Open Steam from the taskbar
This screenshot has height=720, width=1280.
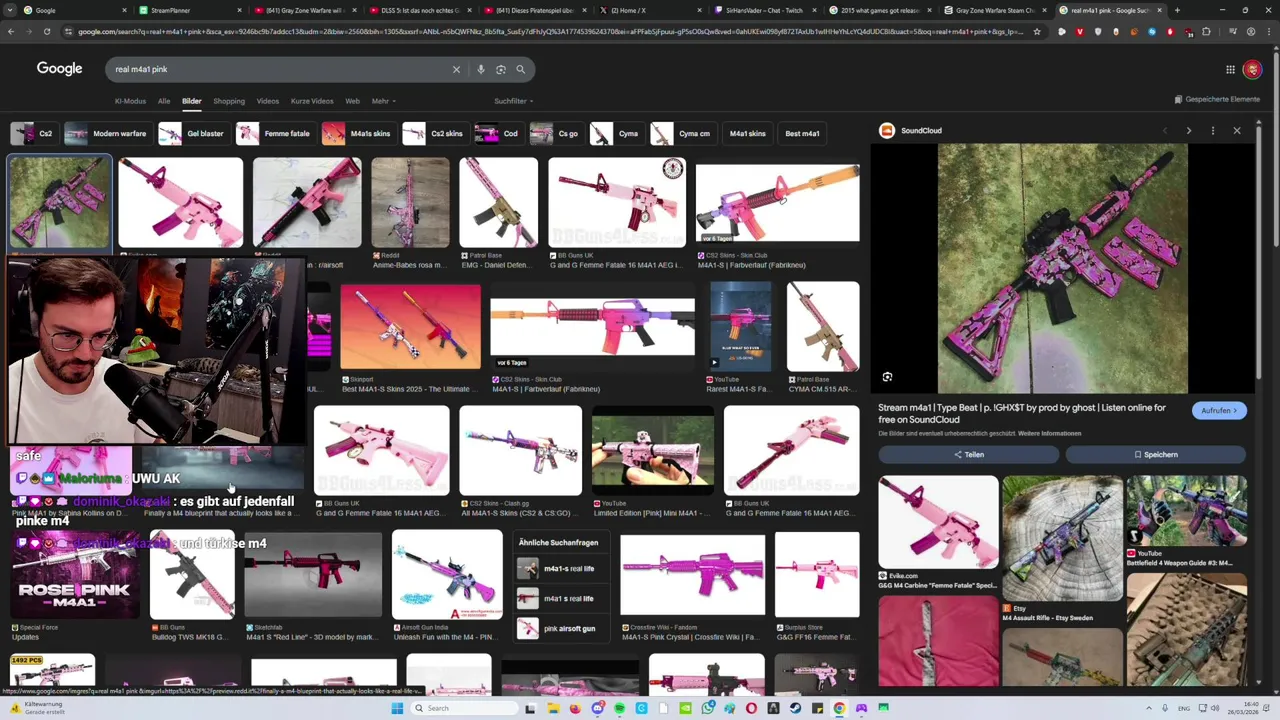click(795, 708)
